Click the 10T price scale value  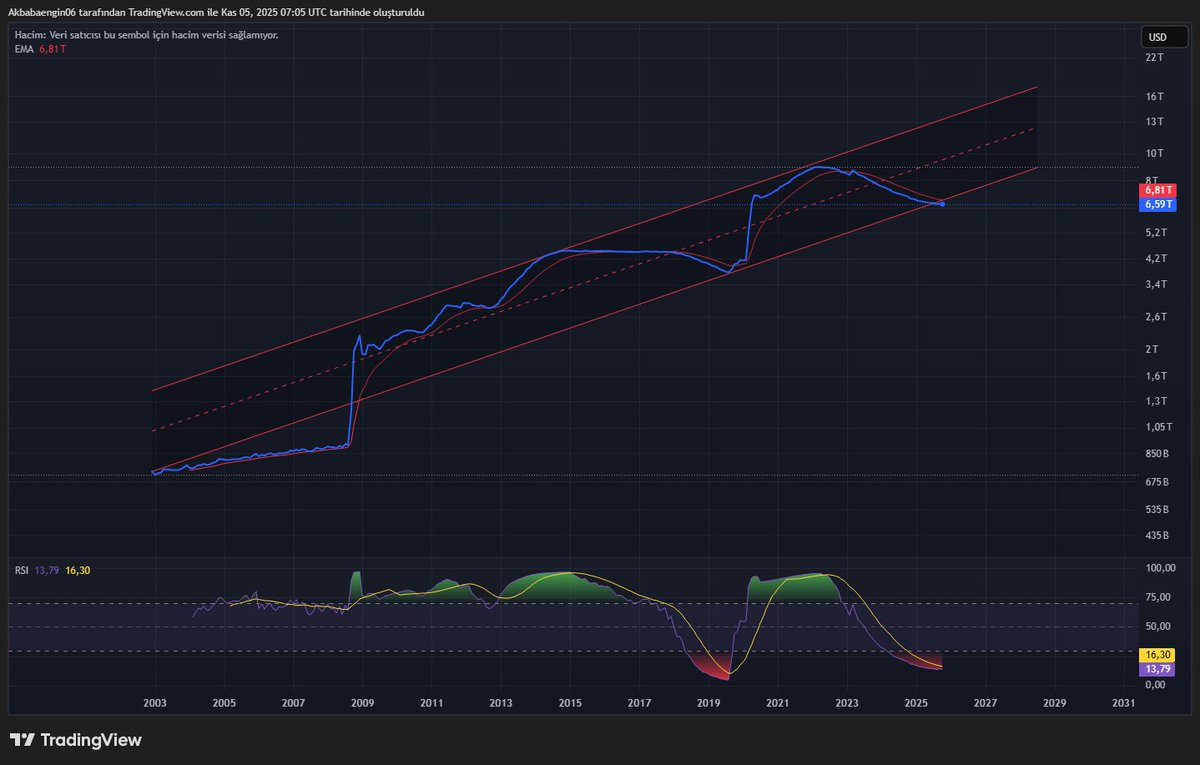coord(1155,154)
